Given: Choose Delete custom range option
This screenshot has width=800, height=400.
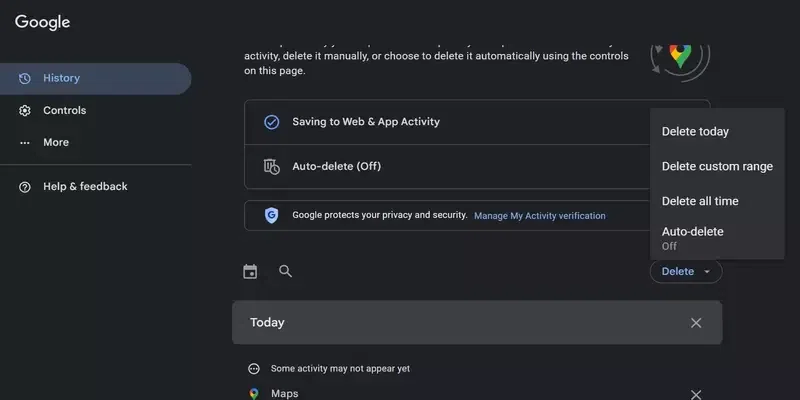Looking at the screenshot, I should coord(717,166).
